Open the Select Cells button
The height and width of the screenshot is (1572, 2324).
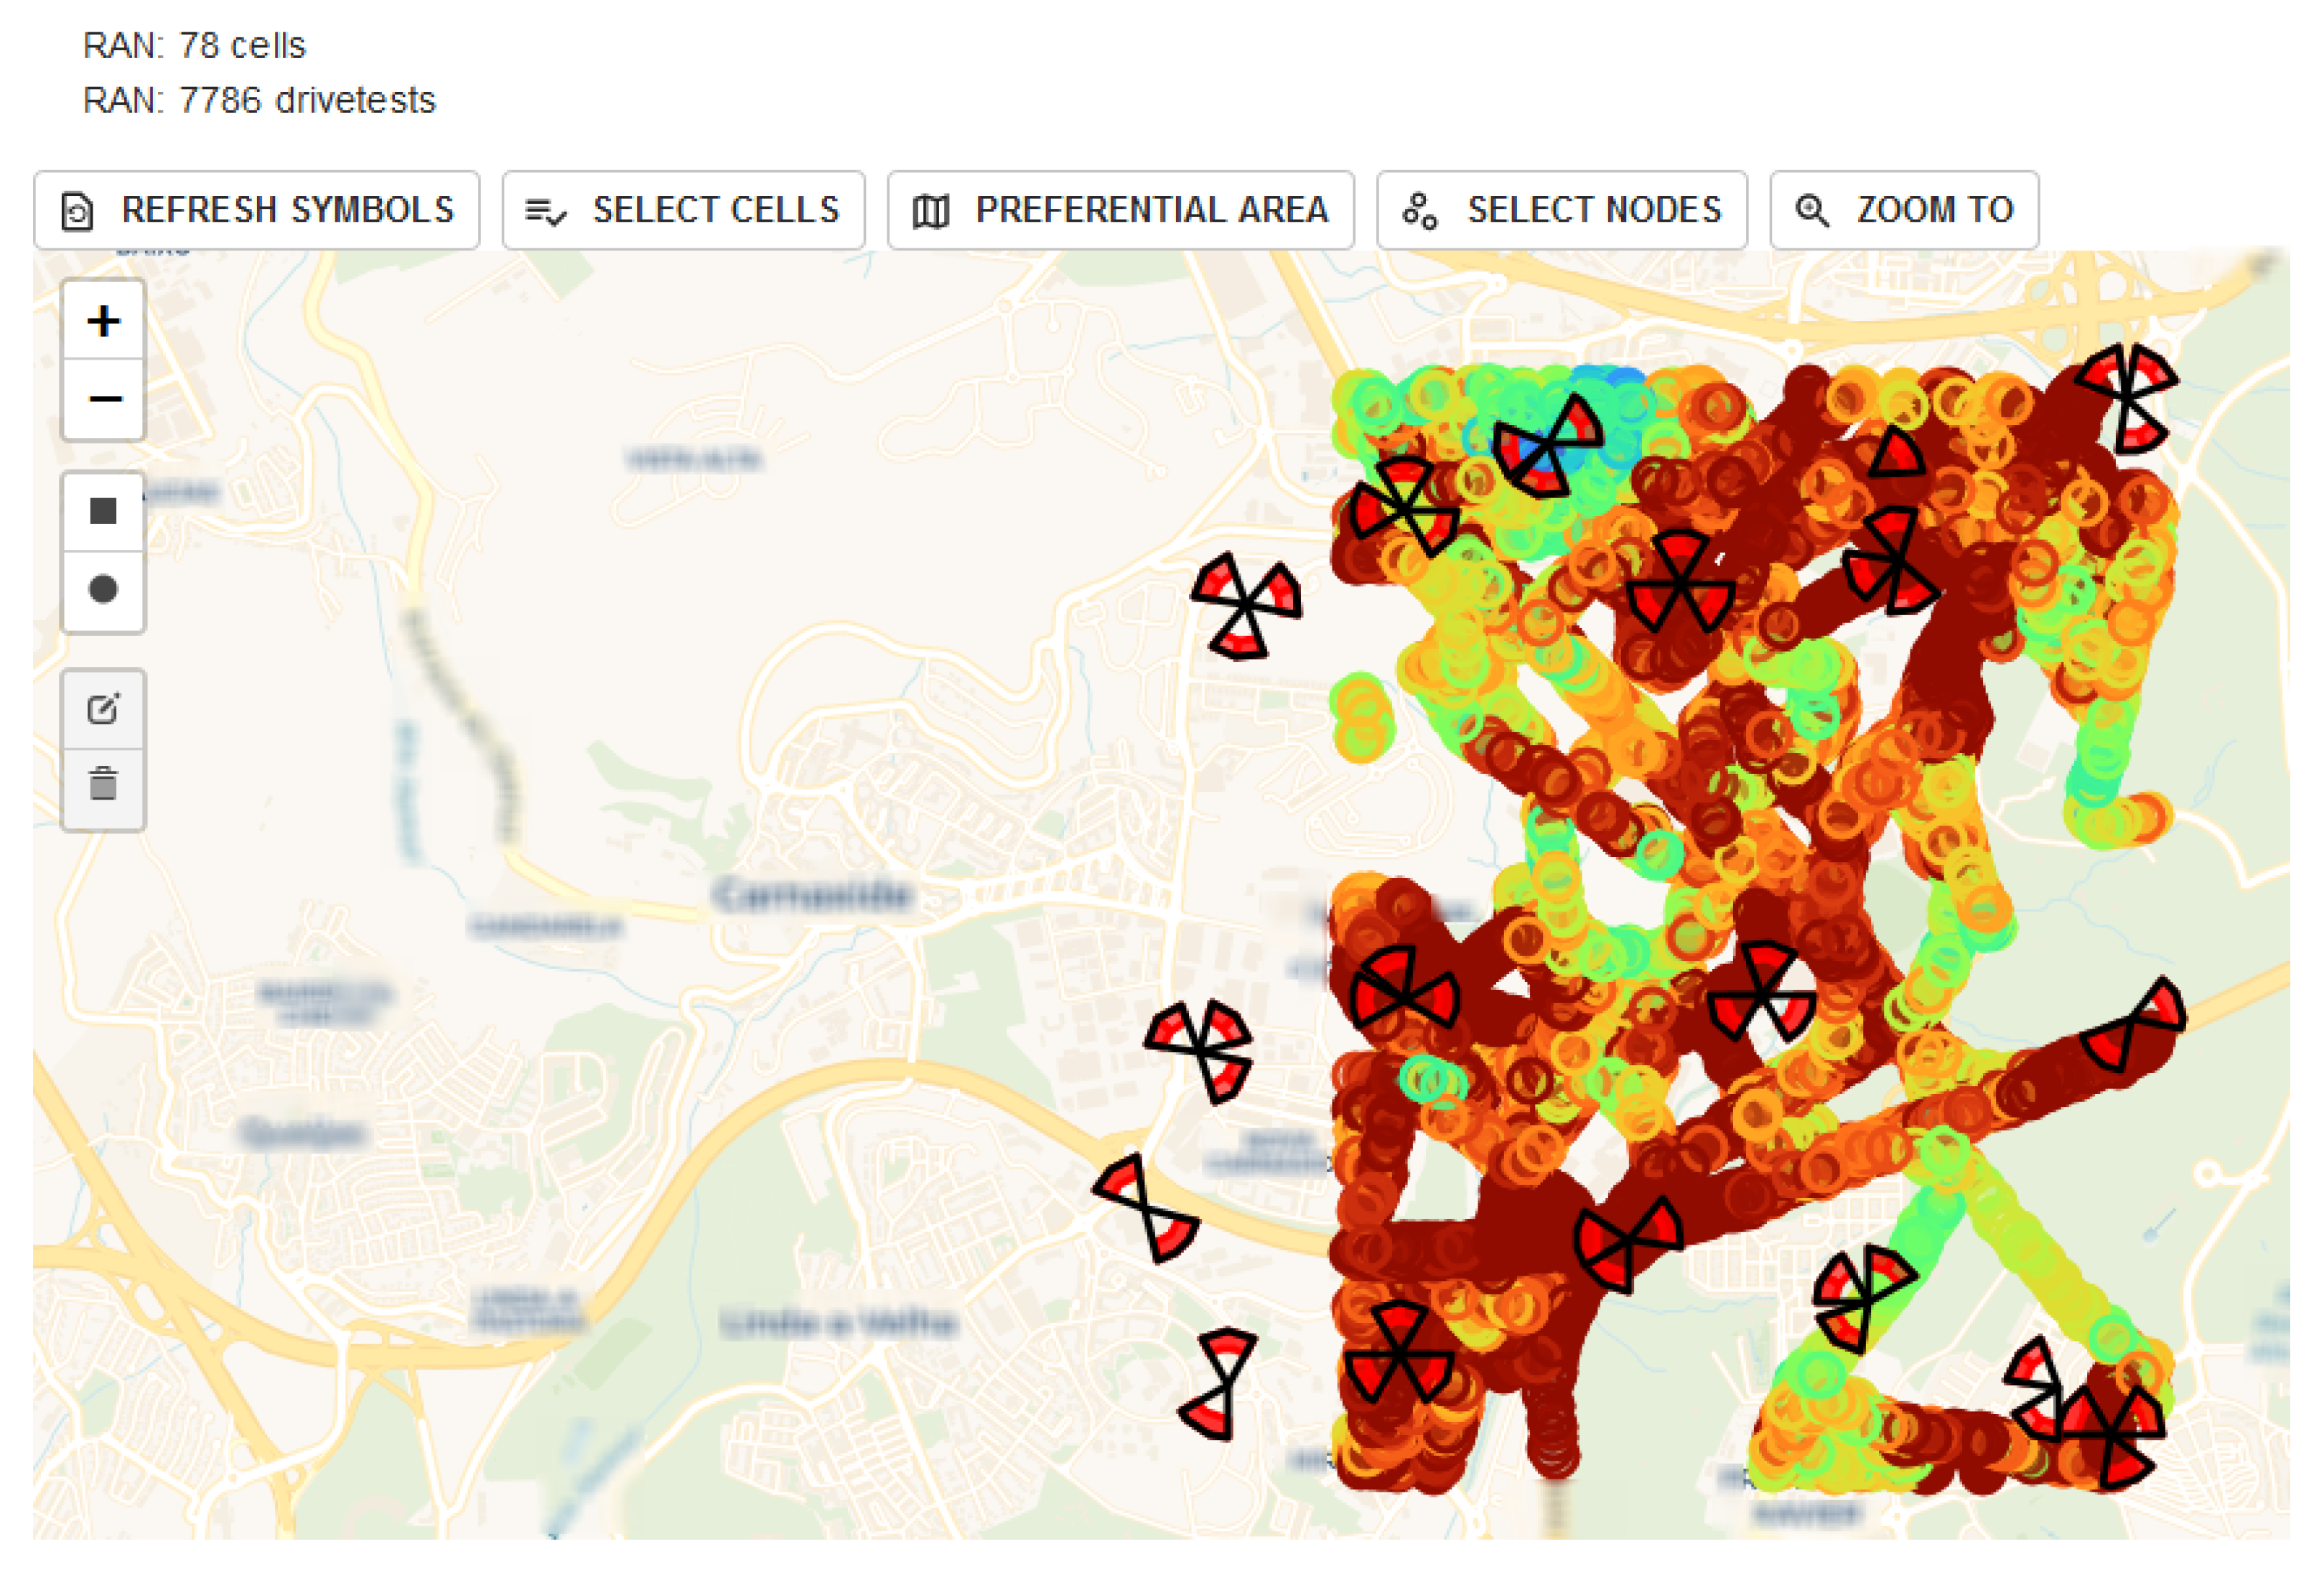coord(683,210)
